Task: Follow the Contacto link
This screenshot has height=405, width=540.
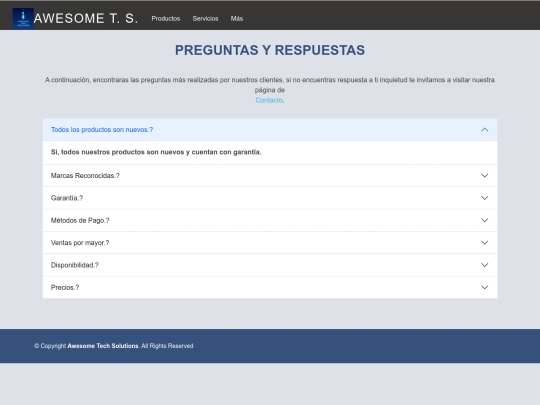Action: (x=269, y=100)
